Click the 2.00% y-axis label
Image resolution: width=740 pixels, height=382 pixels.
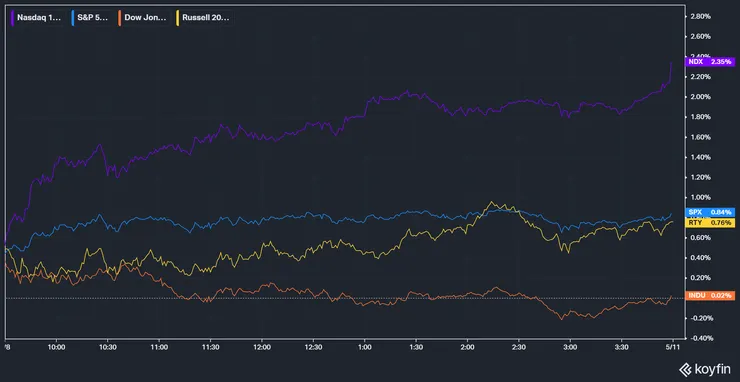(x=701, y=97)
